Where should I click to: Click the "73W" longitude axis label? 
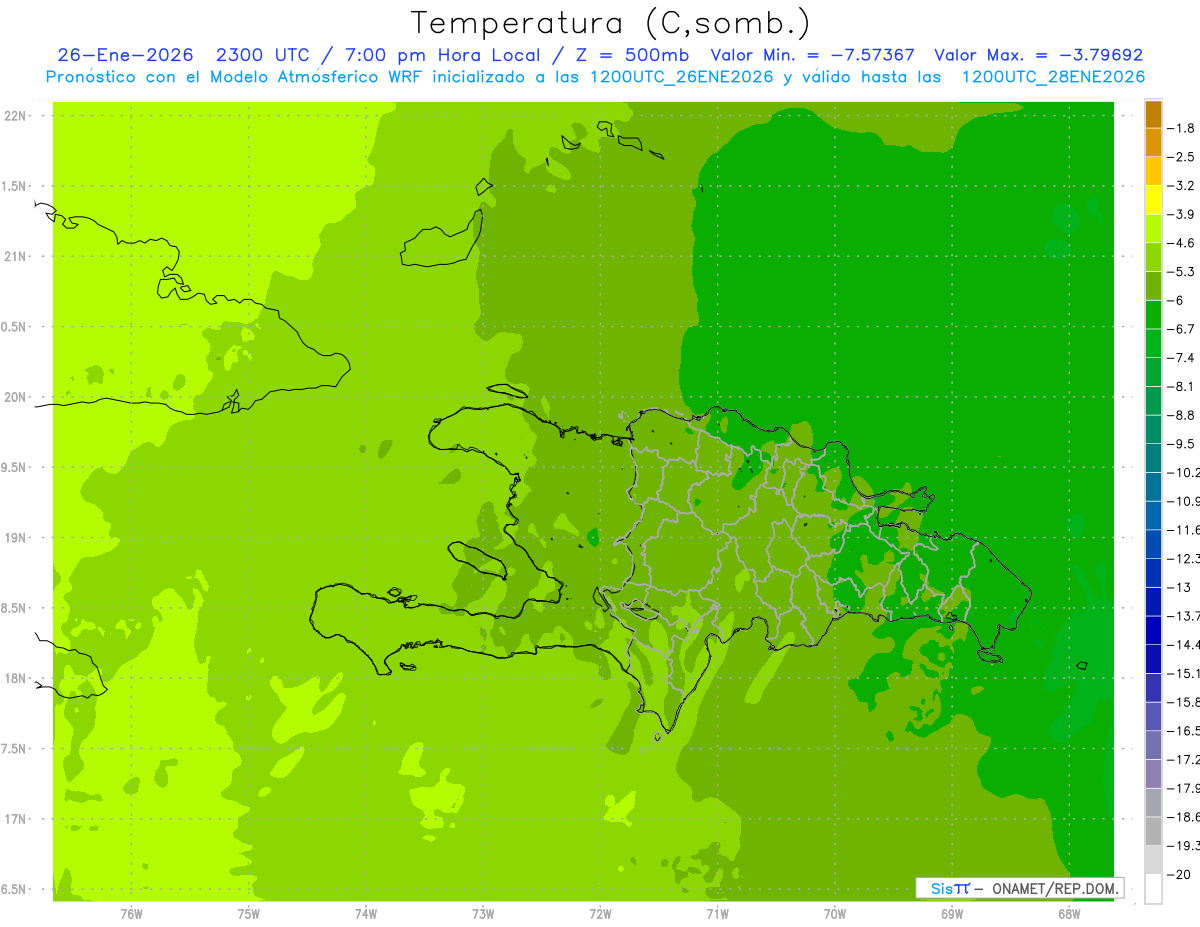[483, 914]
